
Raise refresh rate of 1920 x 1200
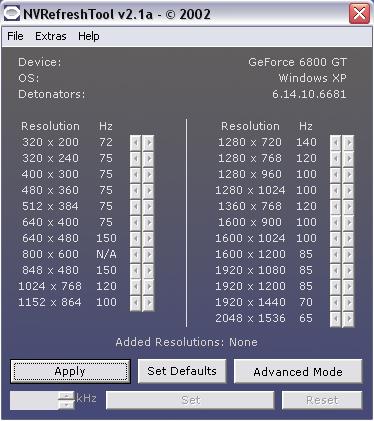pos(348,287)
